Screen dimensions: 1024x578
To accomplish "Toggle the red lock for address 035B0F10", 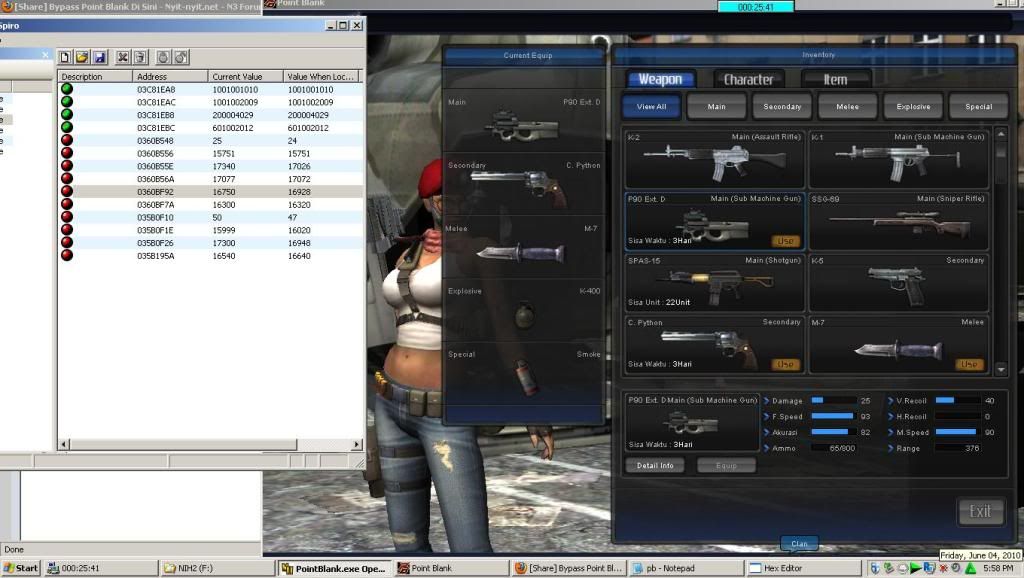I will click(67, 217).
